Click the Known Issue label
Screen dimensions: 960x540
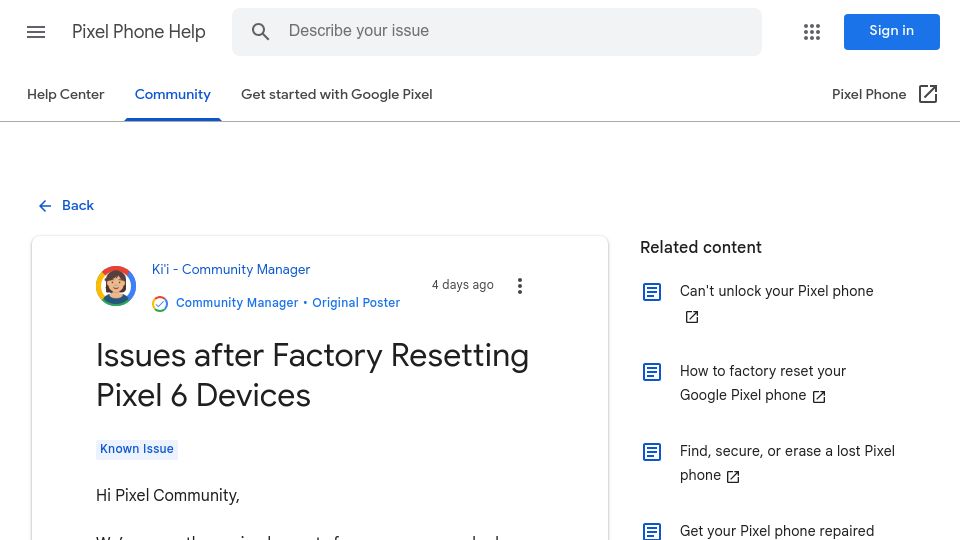(x=137, y=449)
